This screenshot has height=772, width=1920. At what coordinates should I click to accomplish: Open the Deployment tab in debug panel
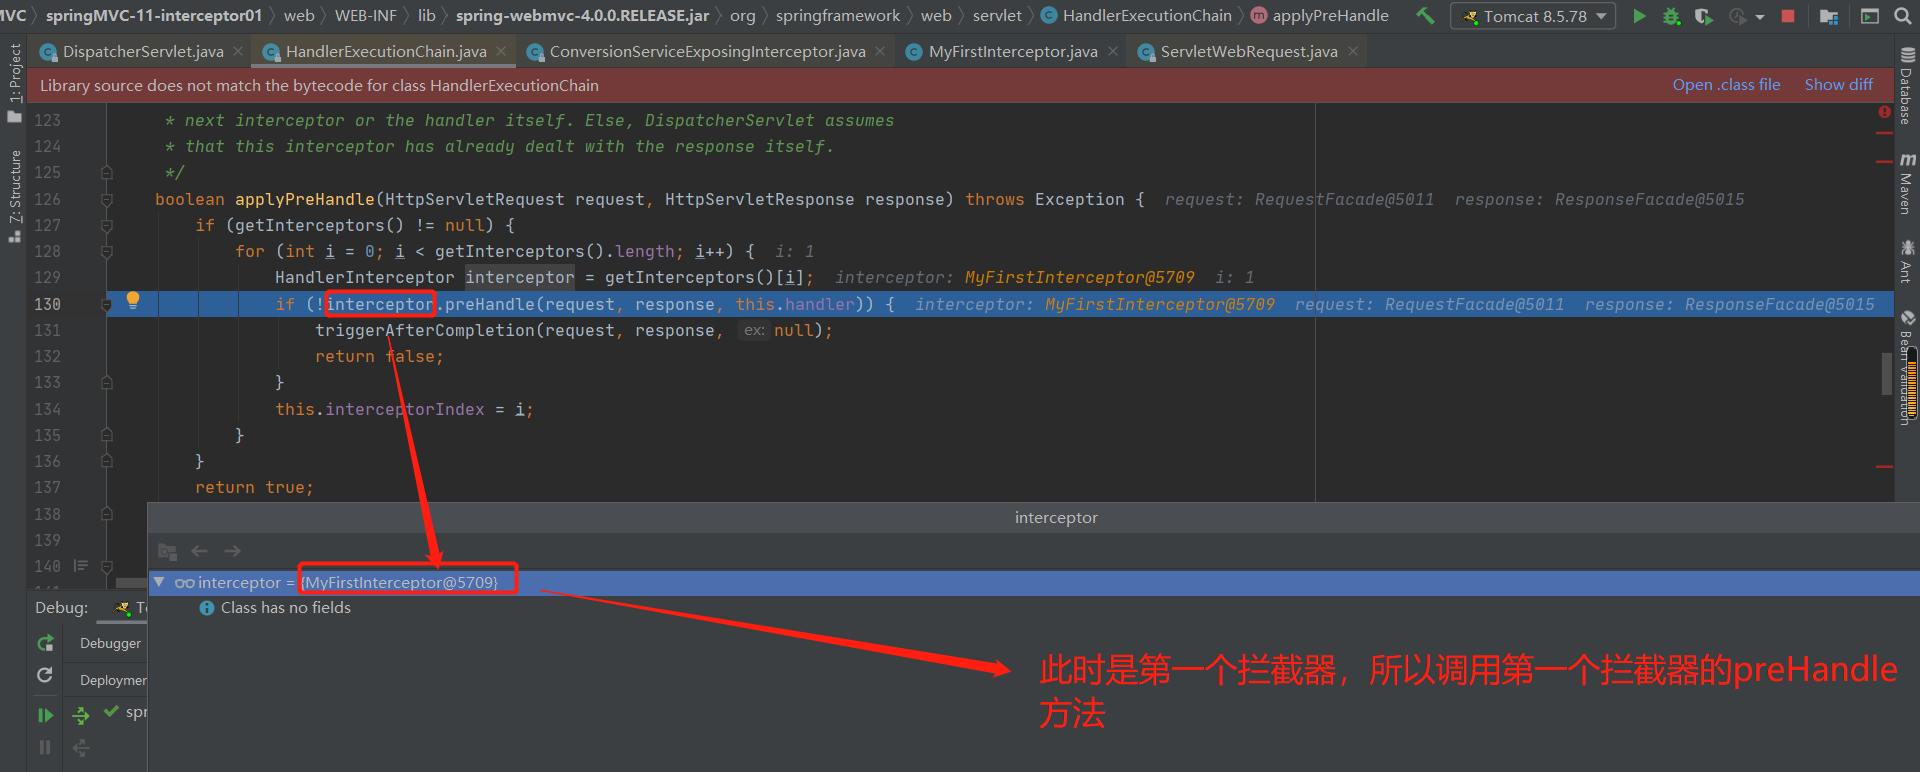pyautogui.click(x=112, y=680)
